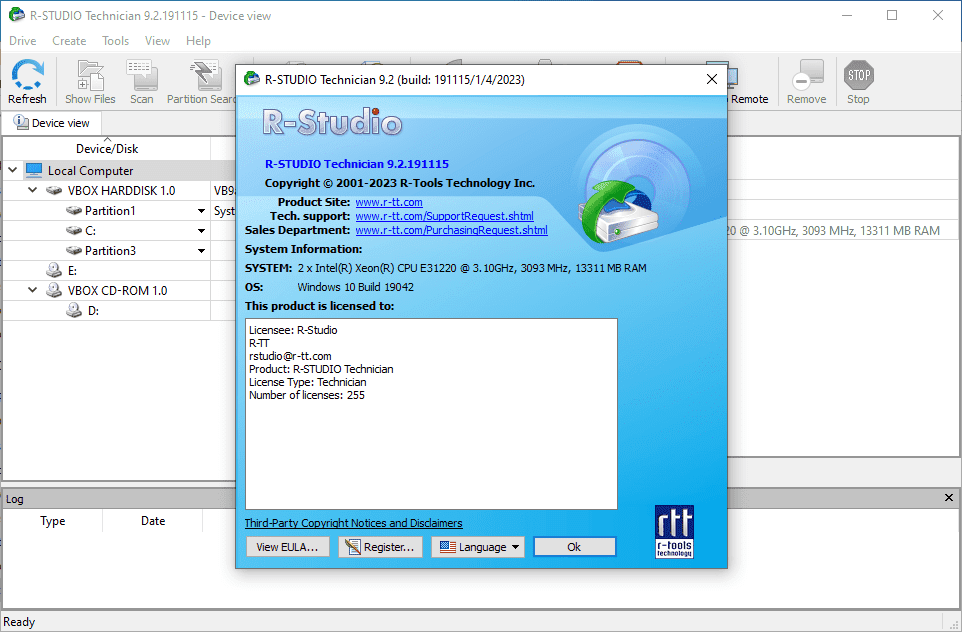The image size is (962, 632).
Task: Close the Log panel
Action: 949,498
